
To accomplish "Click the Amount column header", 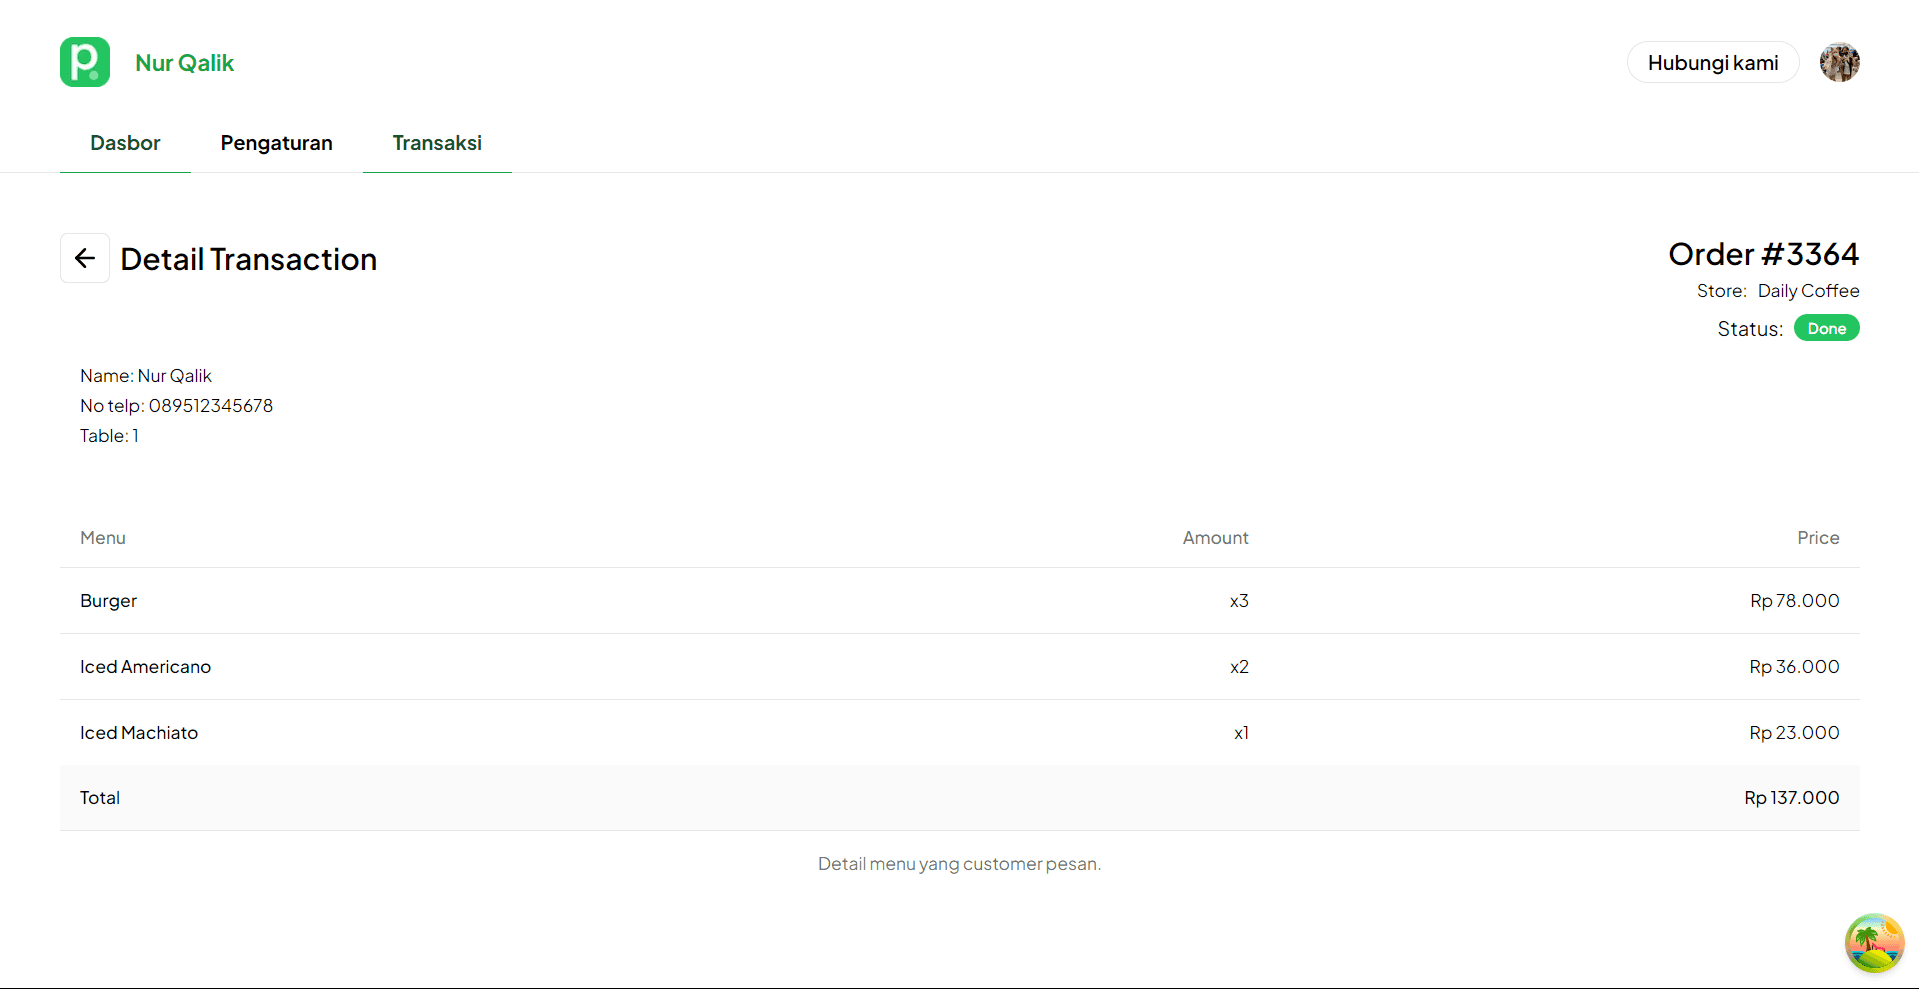I will pyautogui.click(x=1215, y=538).
